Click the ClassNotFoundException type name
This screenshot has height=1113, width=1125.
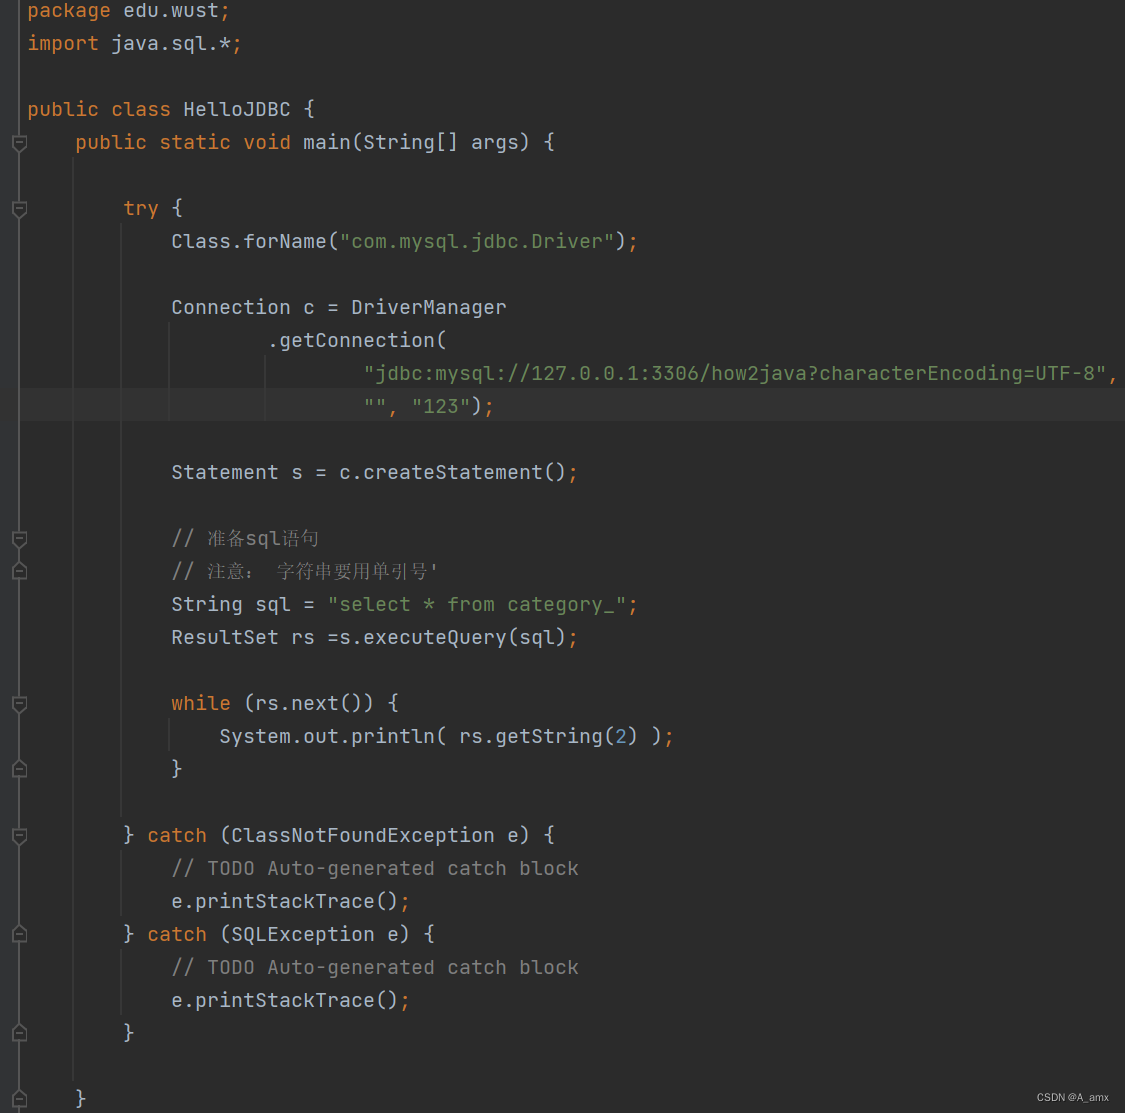[x=362, y=835]
